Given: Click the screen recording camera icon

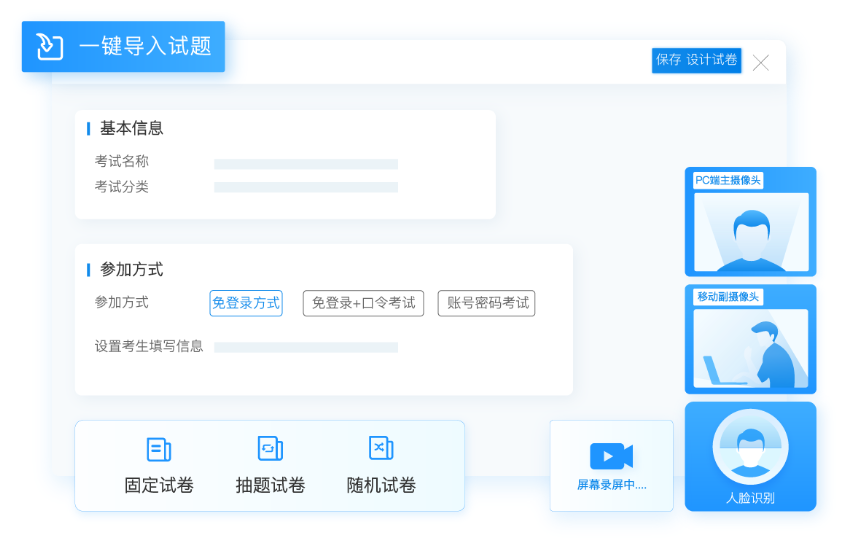Looking at the screenshot, I should tap(611, 456).
